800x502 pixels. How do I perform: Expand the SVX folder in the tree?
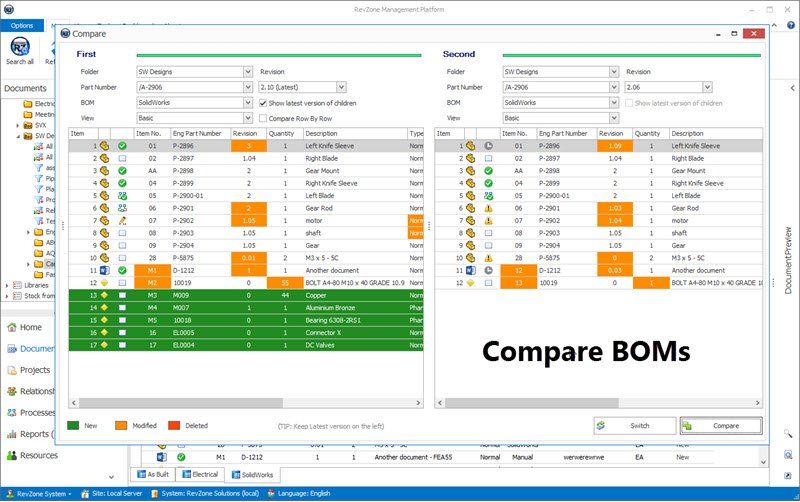pyautogui.click(x=18, y=125)
